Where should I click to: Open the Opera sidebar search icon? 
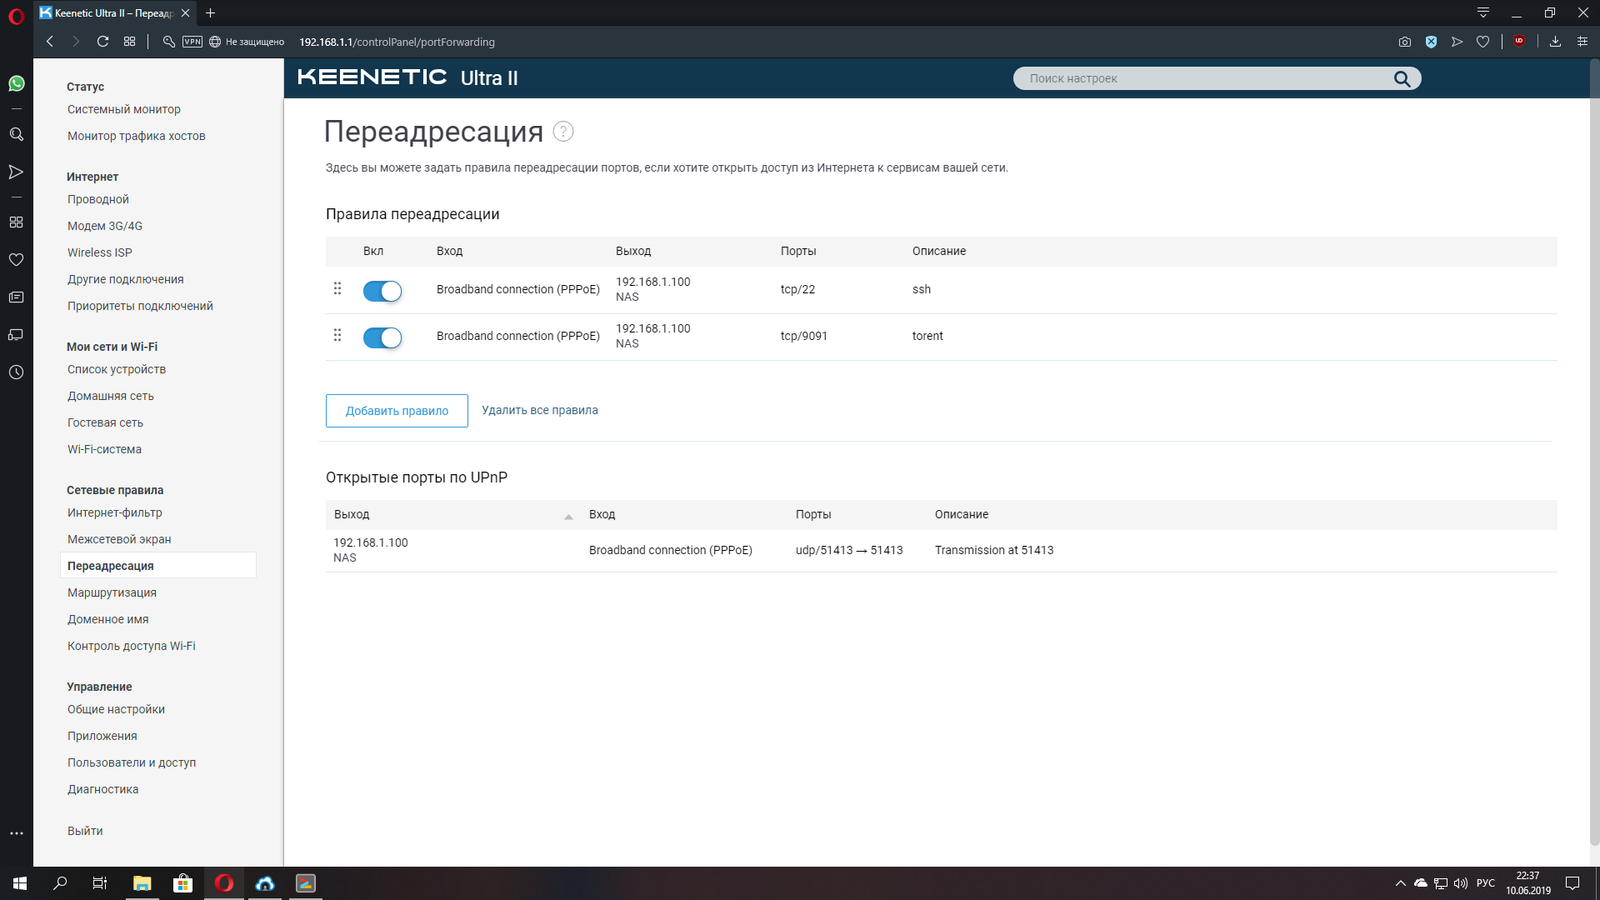pos(16,134)
